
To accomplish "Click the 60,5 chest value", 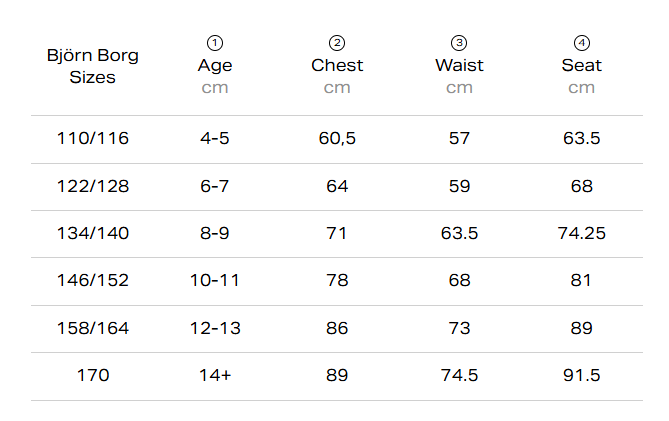I will point(337,138).
